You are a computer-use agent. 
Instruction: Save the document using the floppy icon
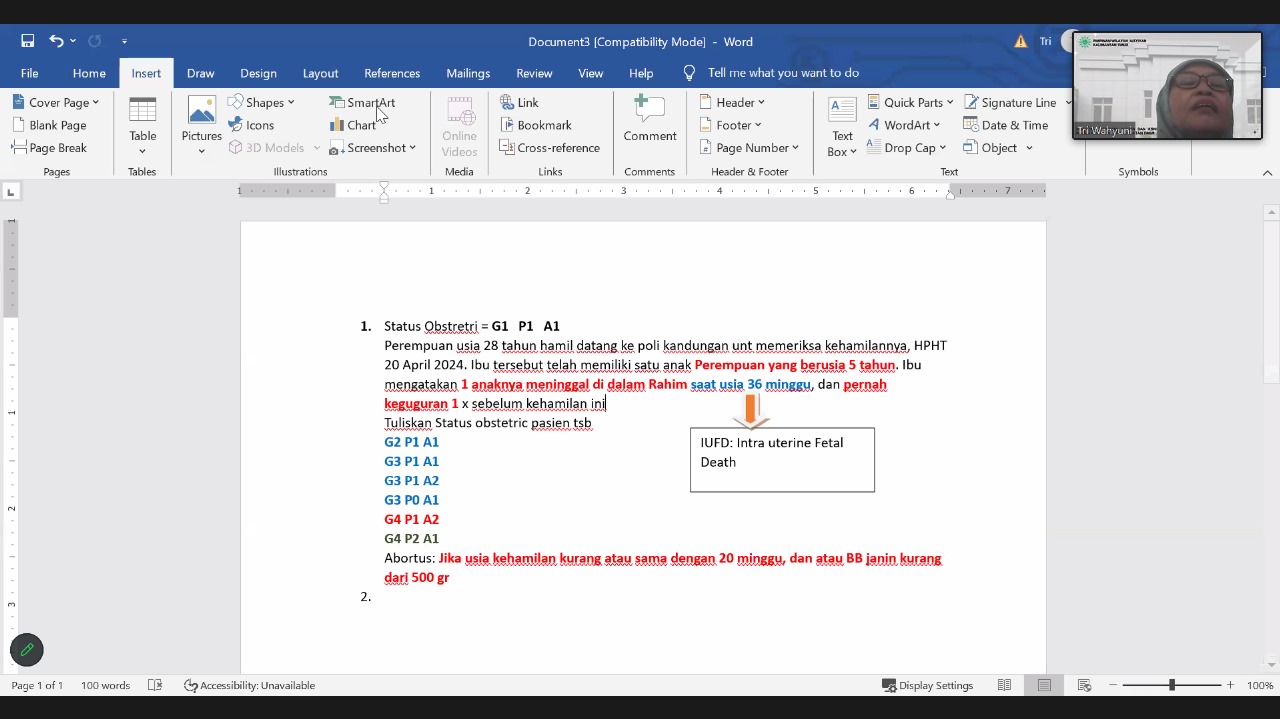pyautogui.click(x=28, y=41)
